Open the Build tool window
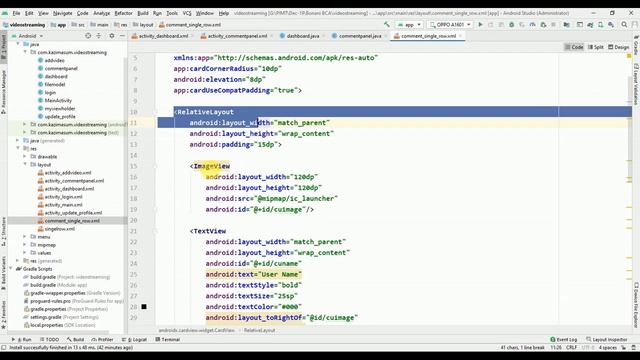Screen dimensions: 640x360 point(76,340)
